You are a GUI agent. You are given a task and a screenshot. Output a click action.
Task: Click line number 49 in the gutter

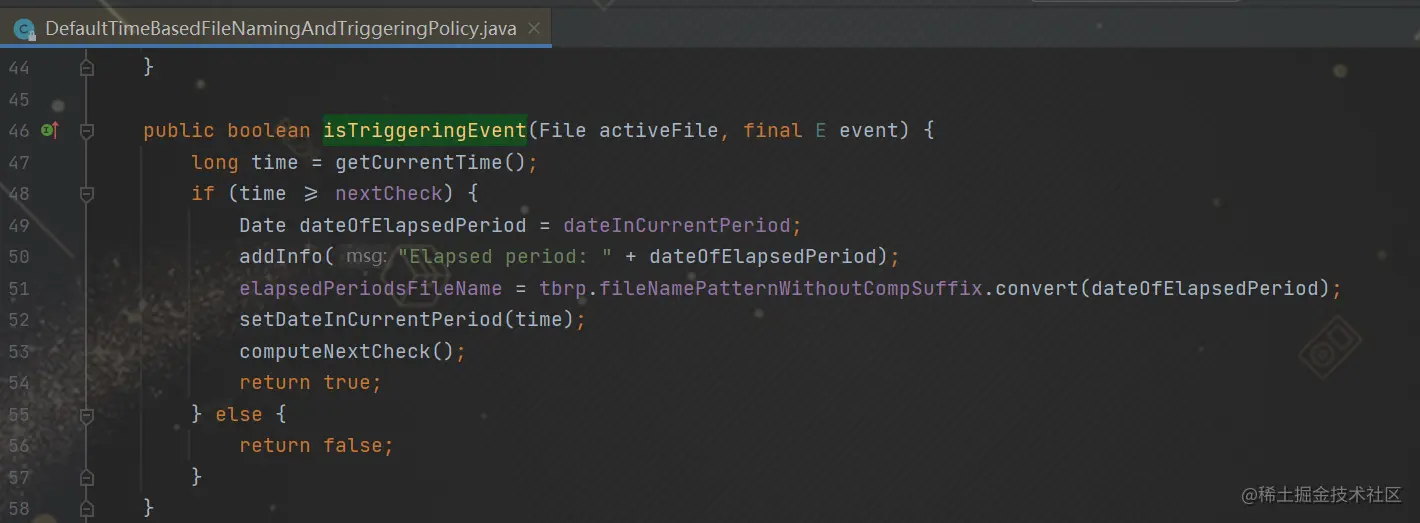point(18,225)
